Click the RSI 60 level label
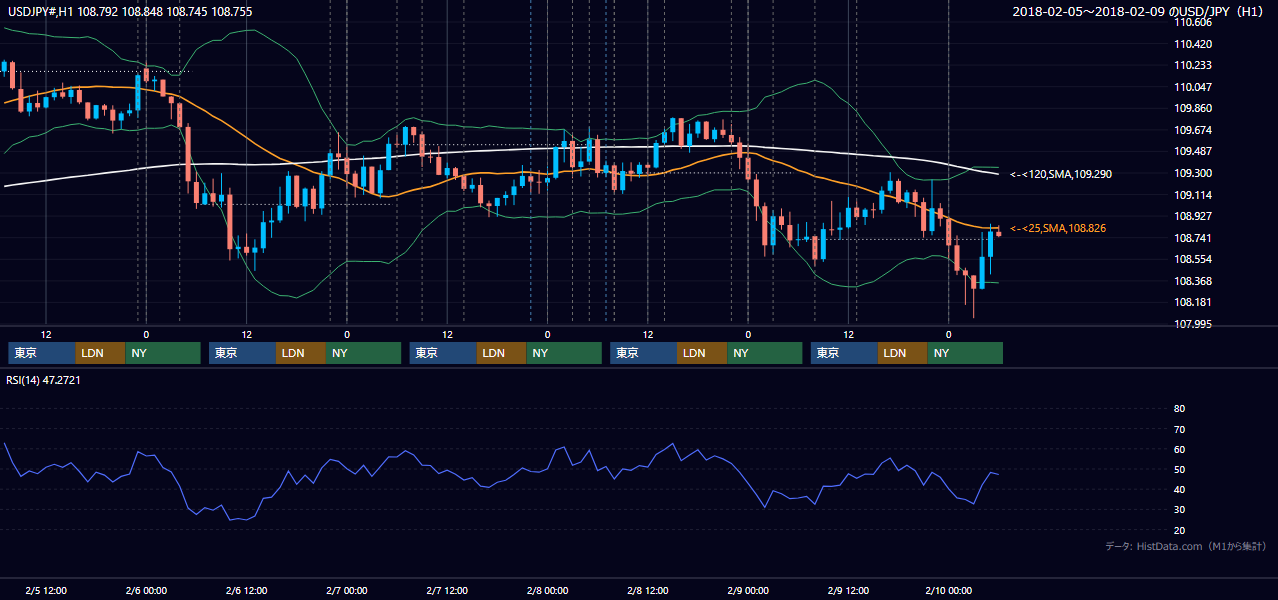The image size is (1278, 600). click(x=1179, y=449)
